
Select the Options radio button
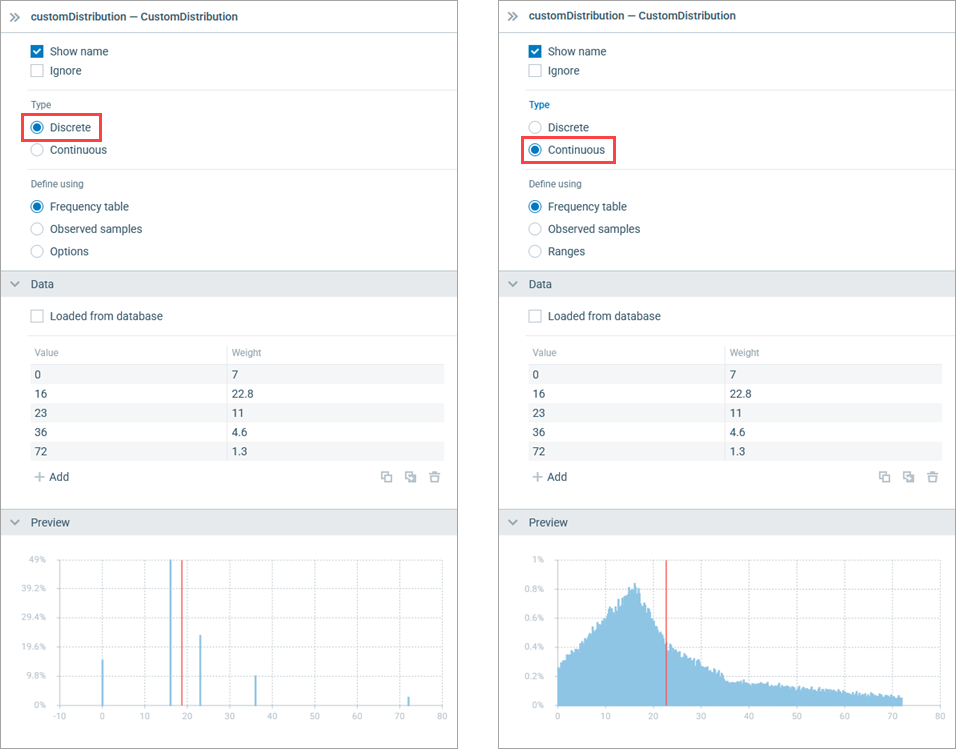click(x=38, y=252)
